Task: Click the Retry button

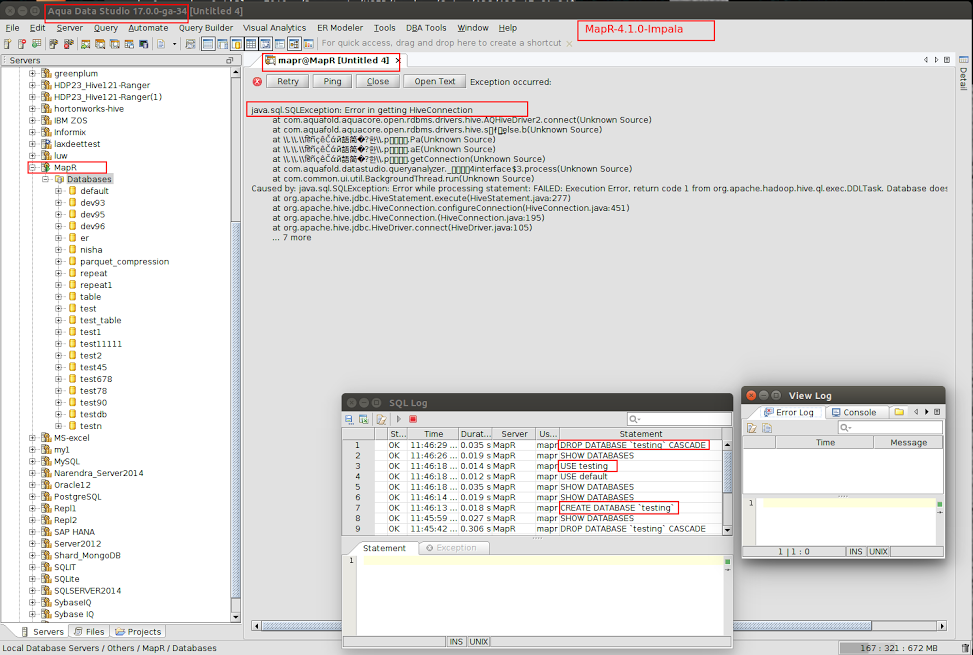Action: 287,81
